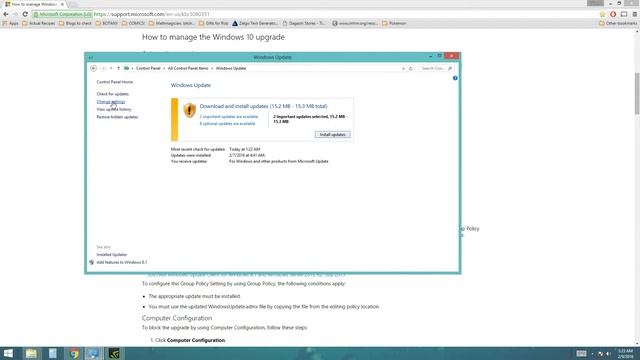This screenshot has height=360, width=640.
Task: Click the taskbar clock showing date and time
Action: tap(625, 353)
